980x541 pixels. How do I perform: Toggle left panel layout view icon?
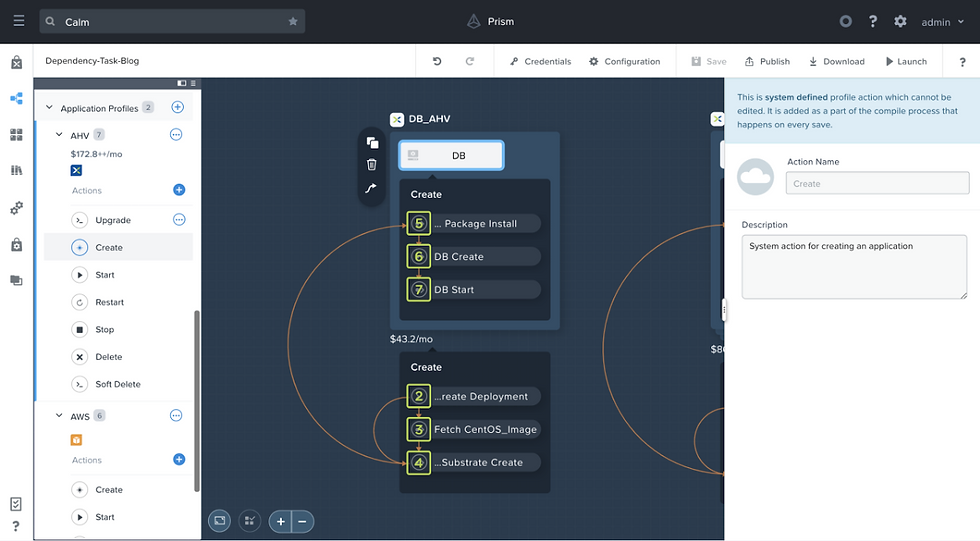coord(182,83)
